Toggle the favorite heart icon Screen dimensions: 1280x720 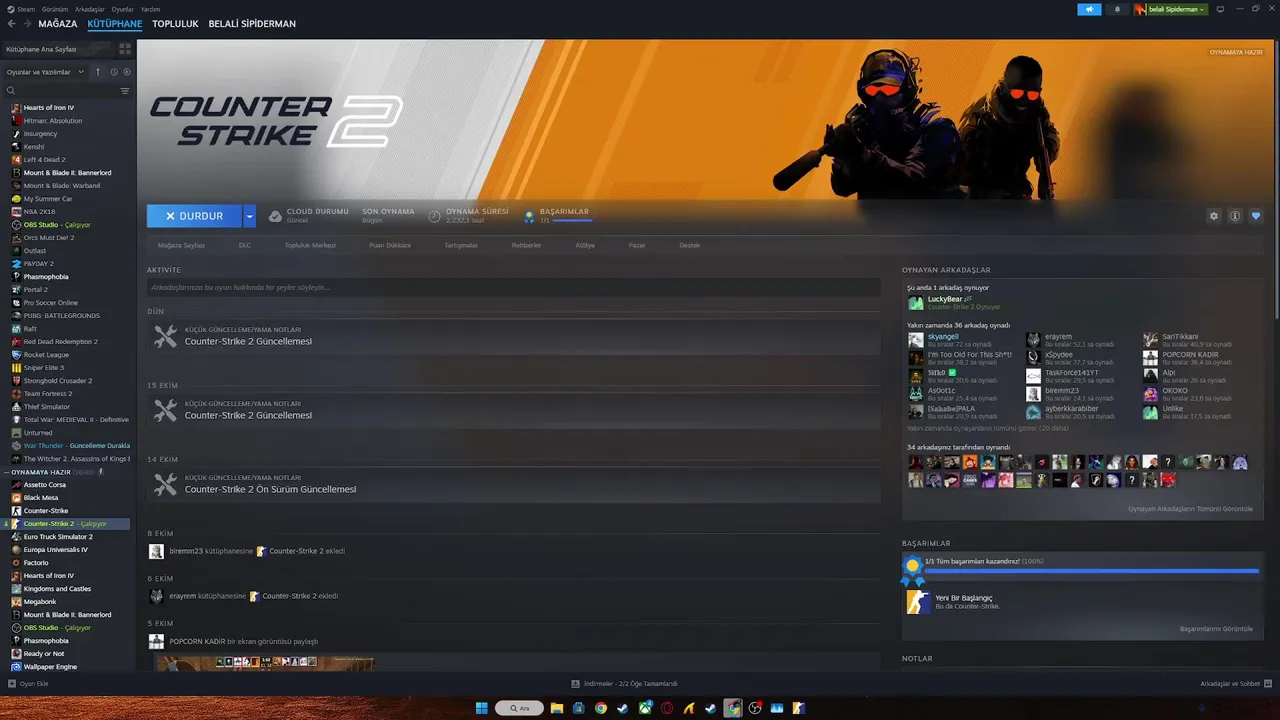tap(1256, 216)
